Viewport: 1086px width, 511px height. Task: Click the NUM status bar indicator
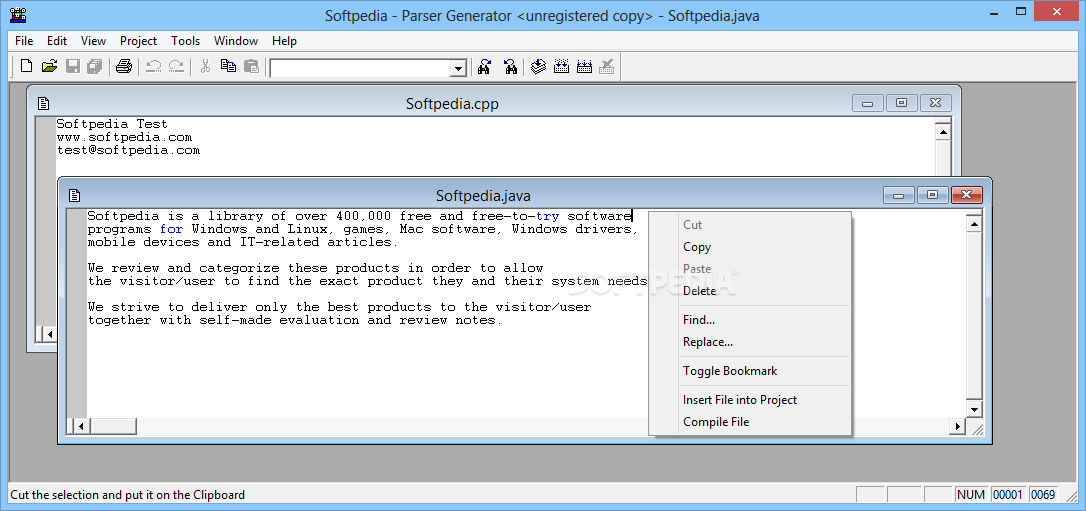(x=970, y=494)
